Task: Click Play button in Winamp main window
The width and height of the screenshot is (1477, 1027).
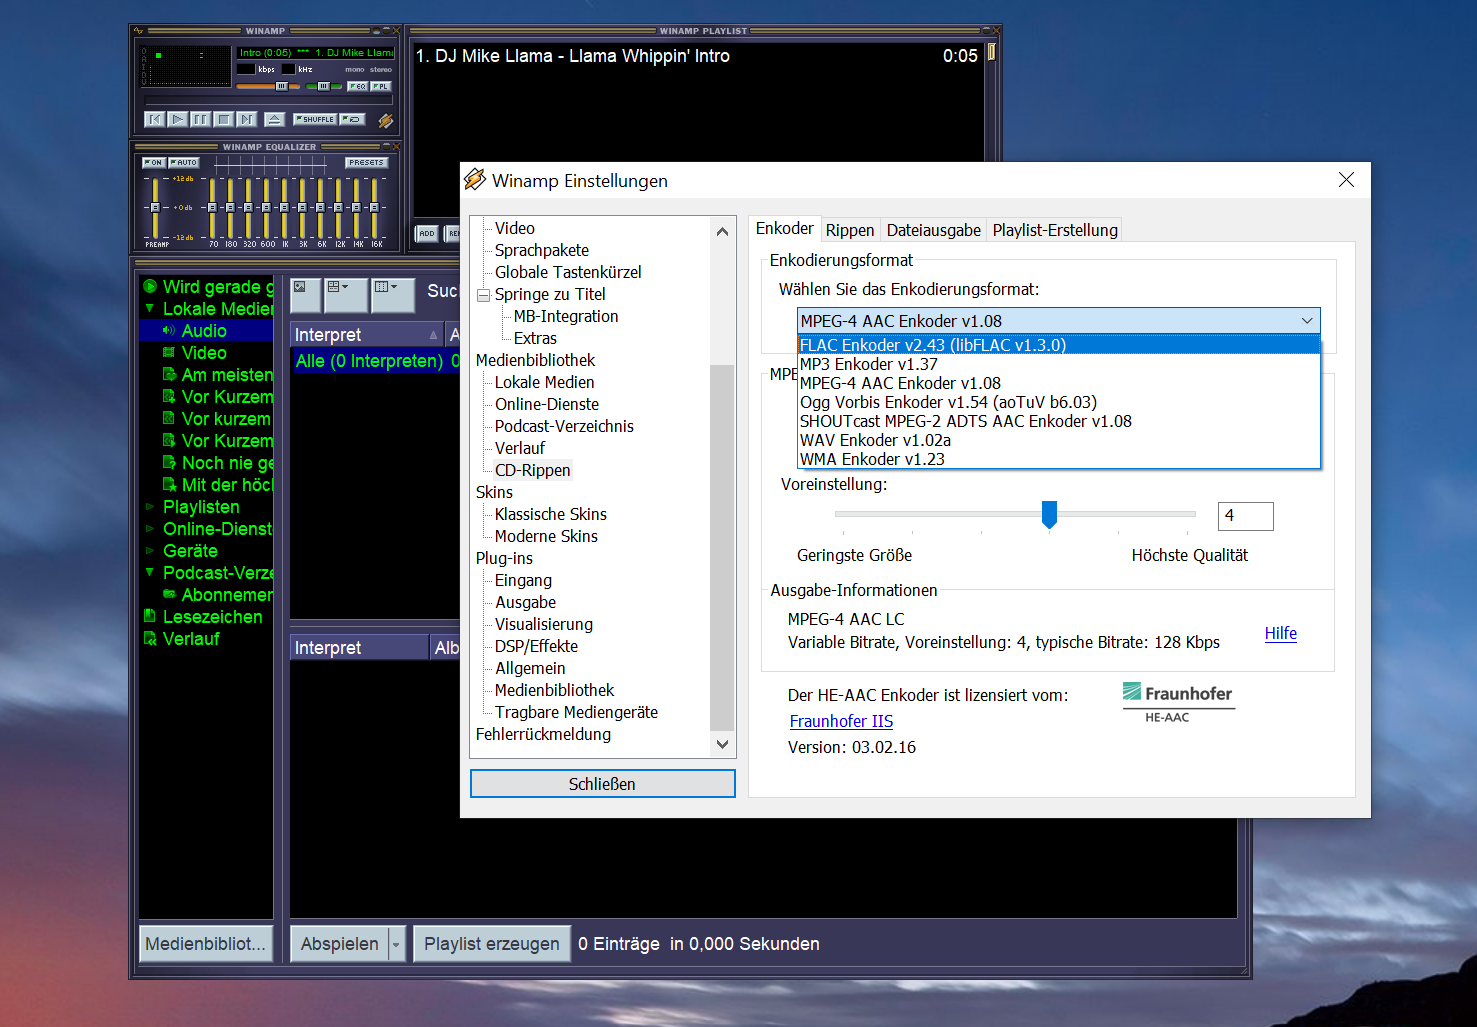Action: 177,119
